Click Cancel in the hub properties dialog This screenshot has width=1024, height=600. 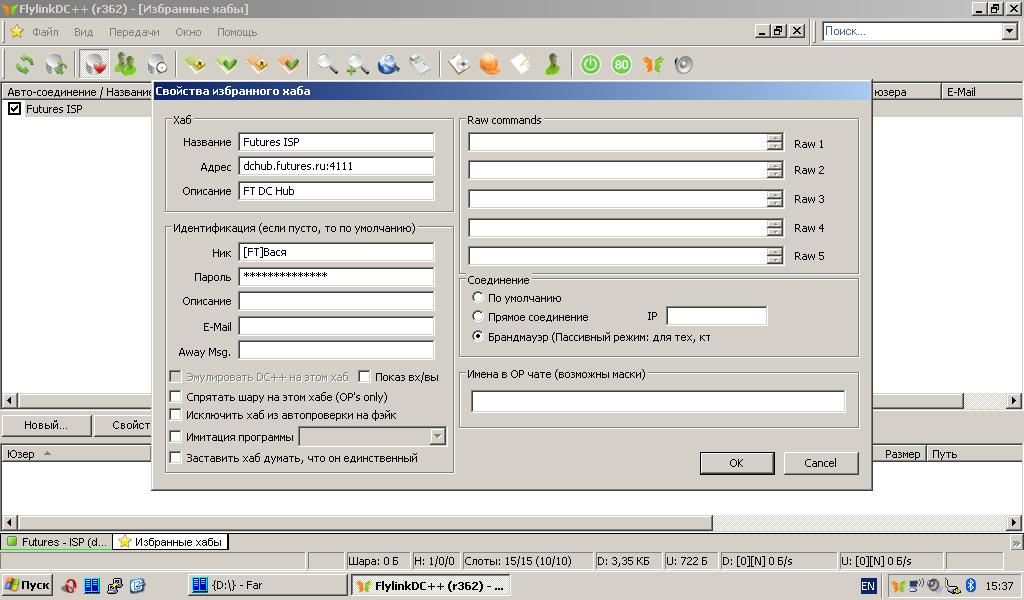(x=820, y=463)
